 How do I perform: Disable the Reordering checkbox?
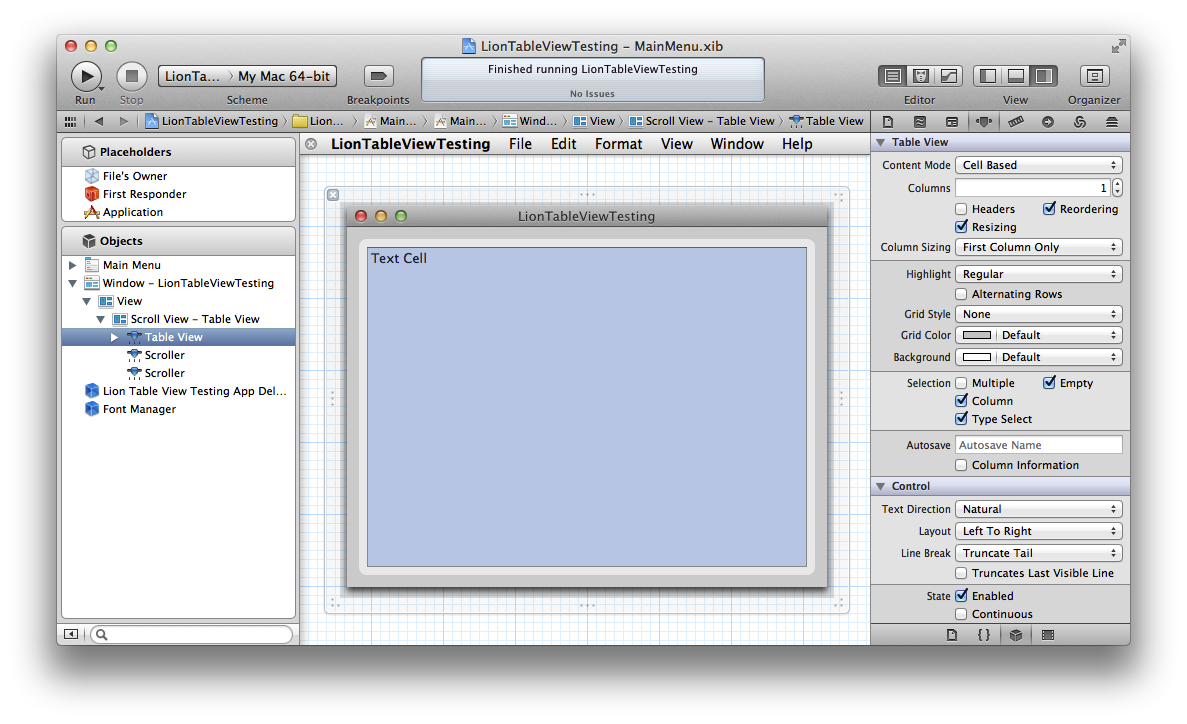[x=1049, y=208]
